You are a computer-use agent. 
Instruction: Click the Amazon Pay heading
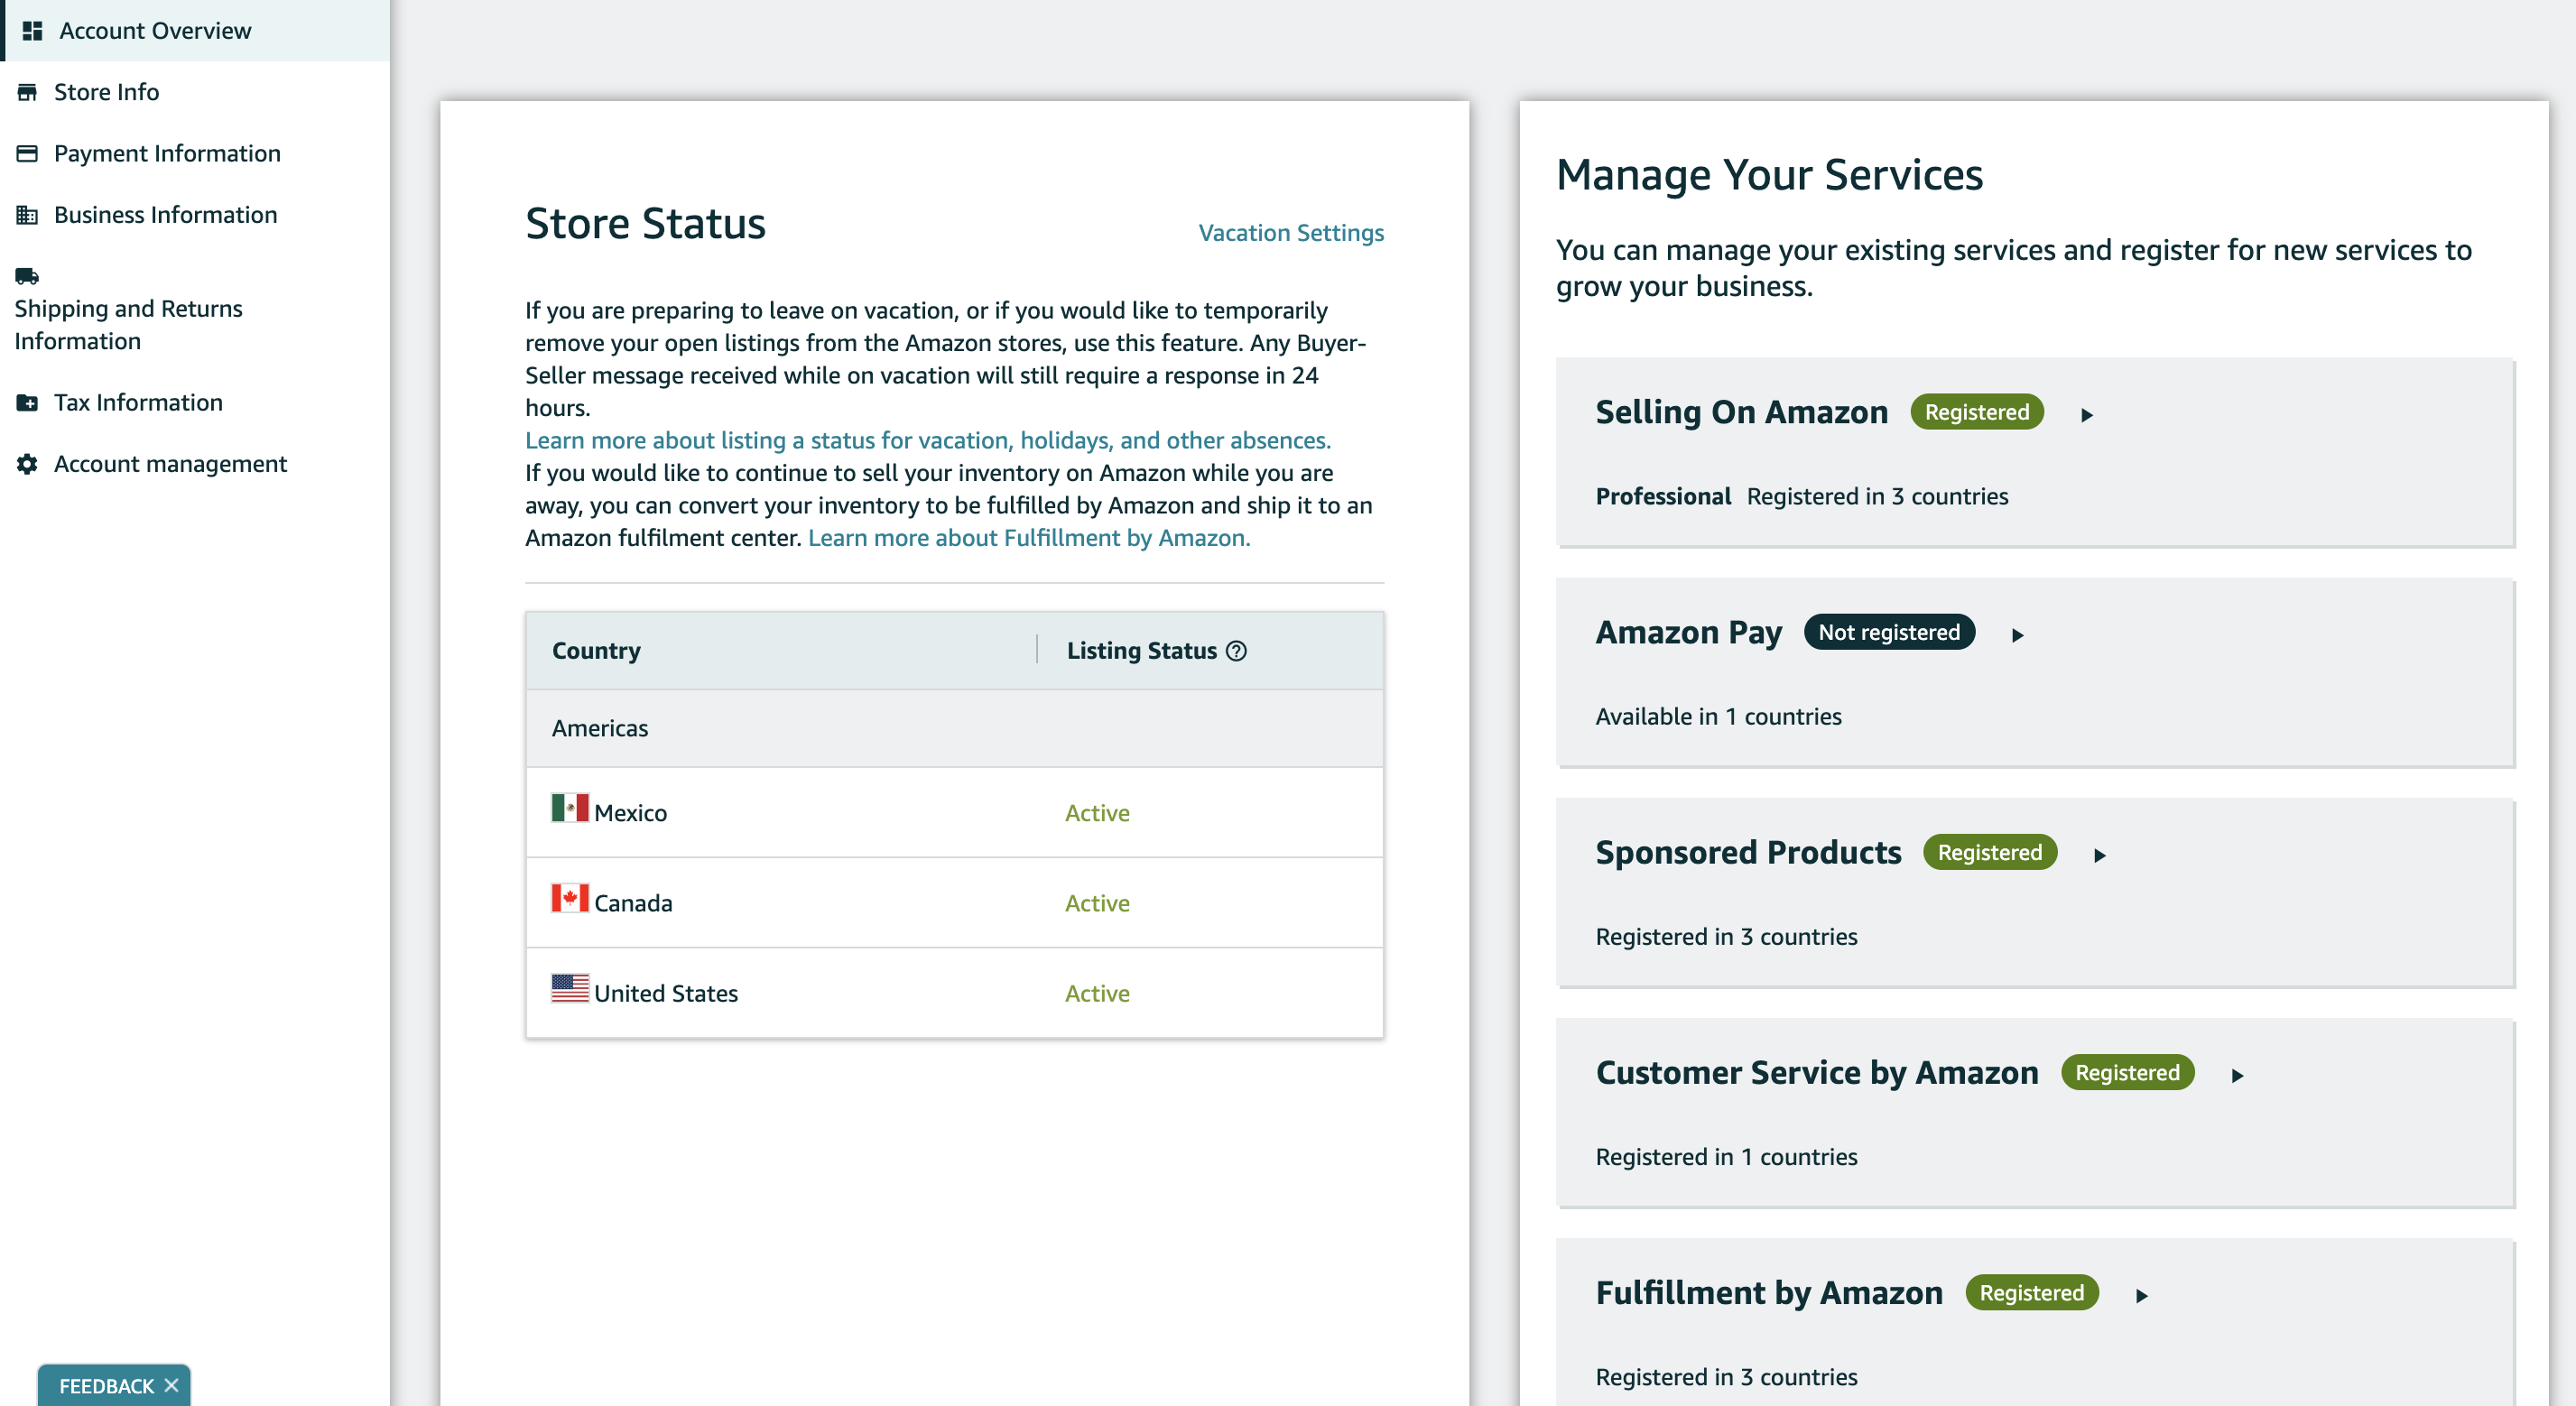(1688, 632)
